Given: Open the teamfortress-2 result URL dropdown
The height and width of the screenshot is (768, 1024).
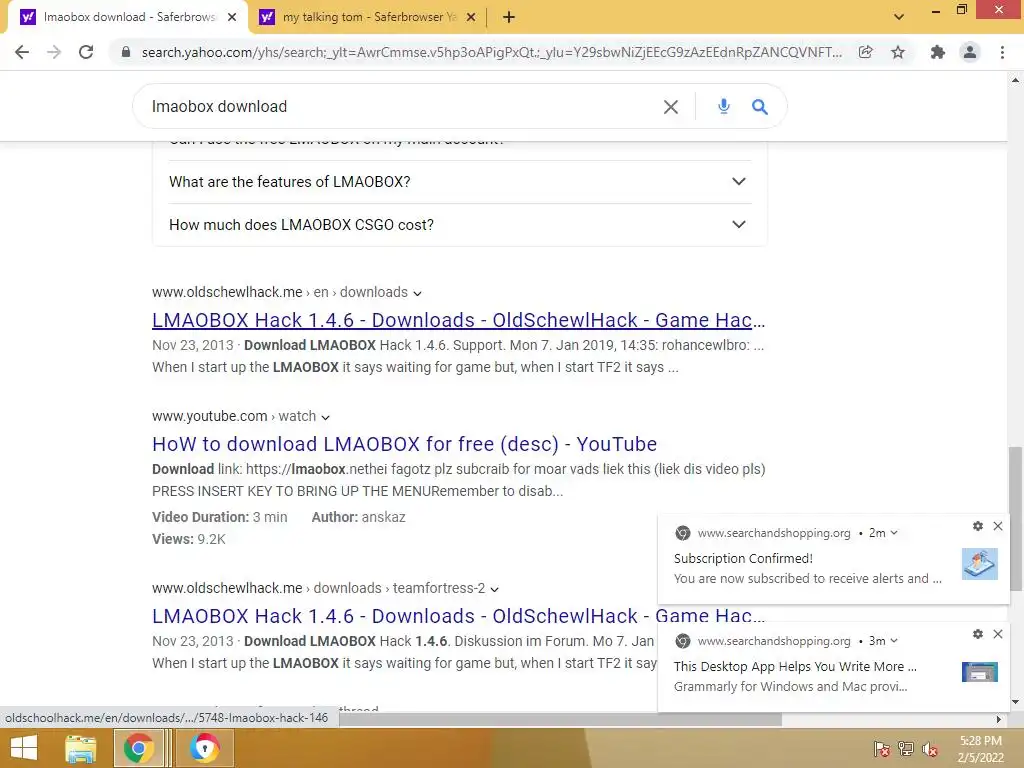Looking at the screenshot, I should pyautogui.click(x=494, y=589).
